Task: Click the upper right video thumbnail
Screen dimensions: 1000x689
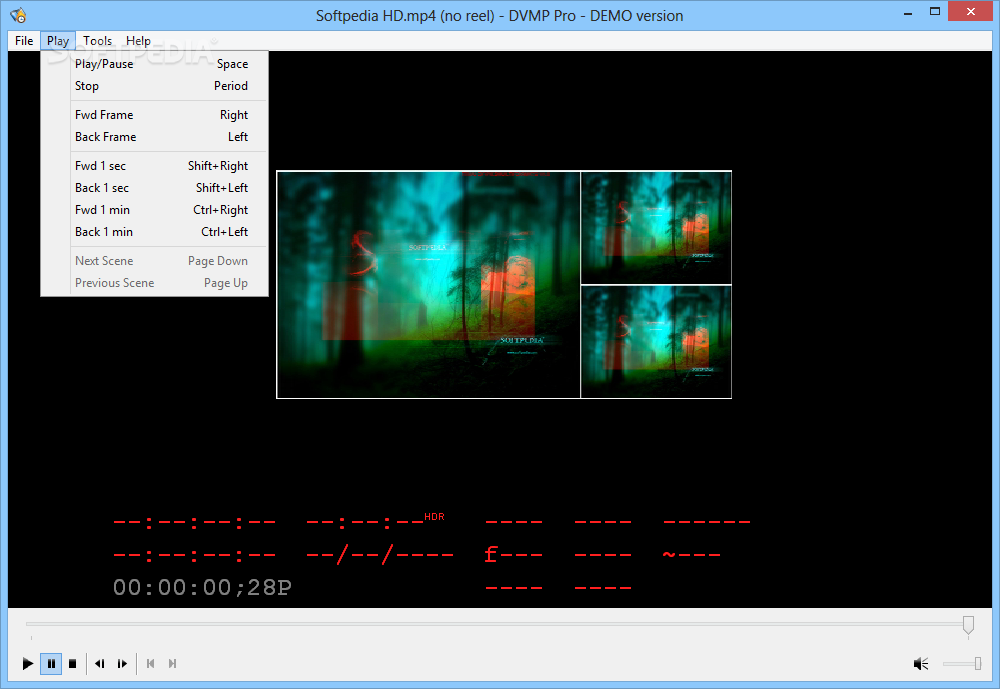Action: pos(656,228)
